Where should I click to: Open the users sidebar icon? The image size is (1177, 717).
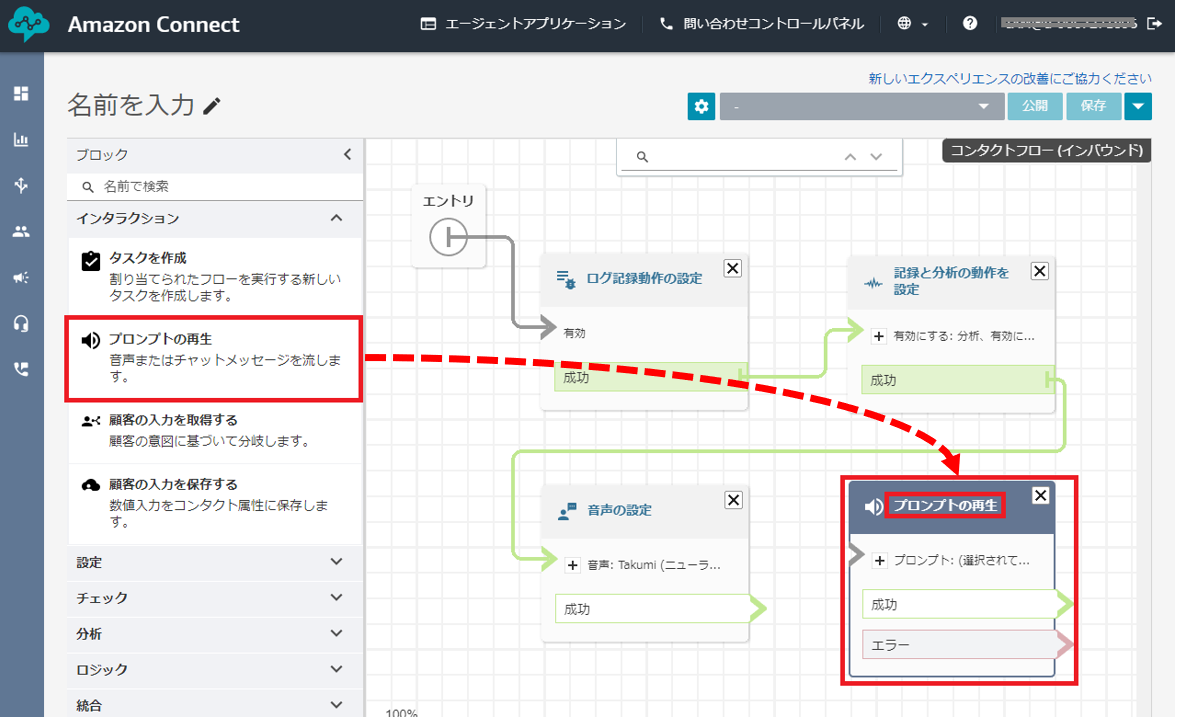point(21,231)
